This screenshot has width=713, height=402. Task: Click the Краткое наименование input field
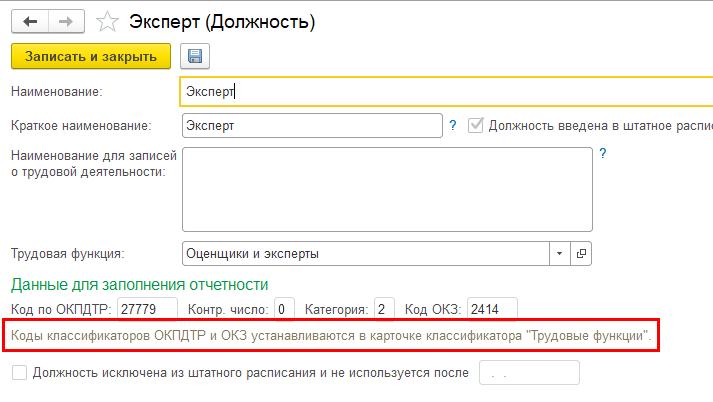tap(312, 126)
